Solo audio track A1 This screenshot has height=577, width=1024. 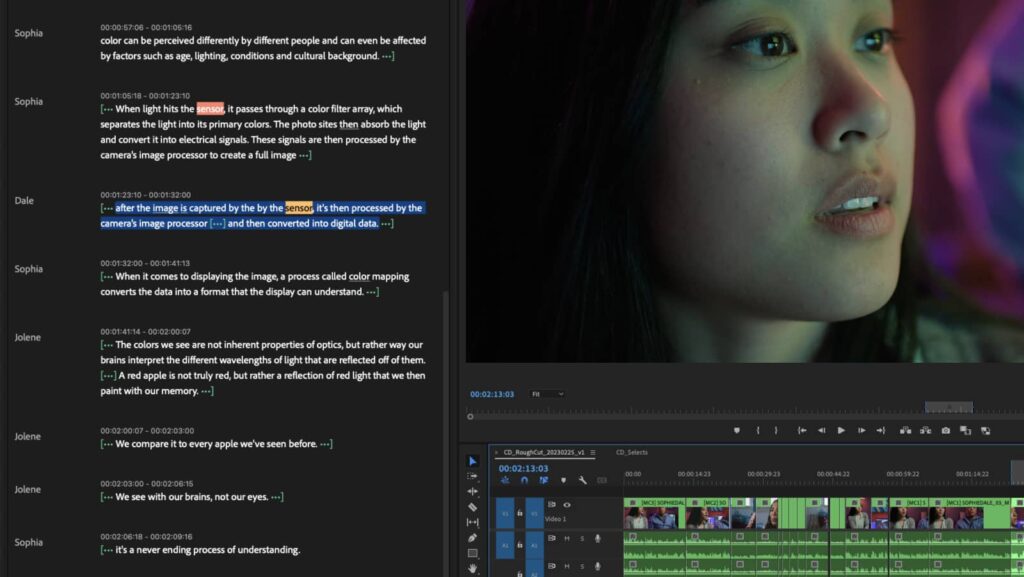point(582,538)
